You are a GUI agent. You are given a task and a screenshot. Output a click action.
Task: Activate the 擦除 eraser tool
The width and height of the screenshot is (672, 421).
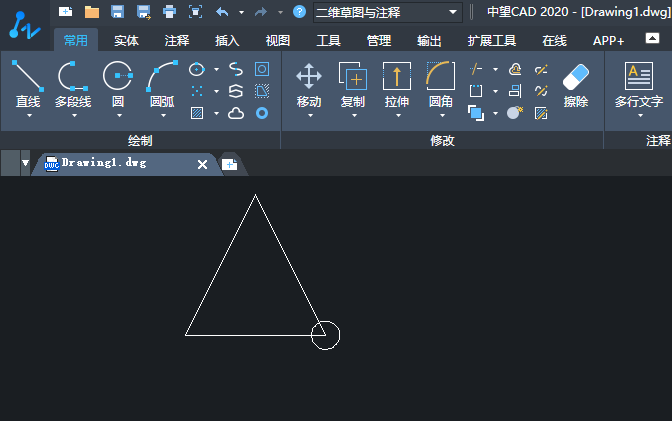tap(576, 85)
